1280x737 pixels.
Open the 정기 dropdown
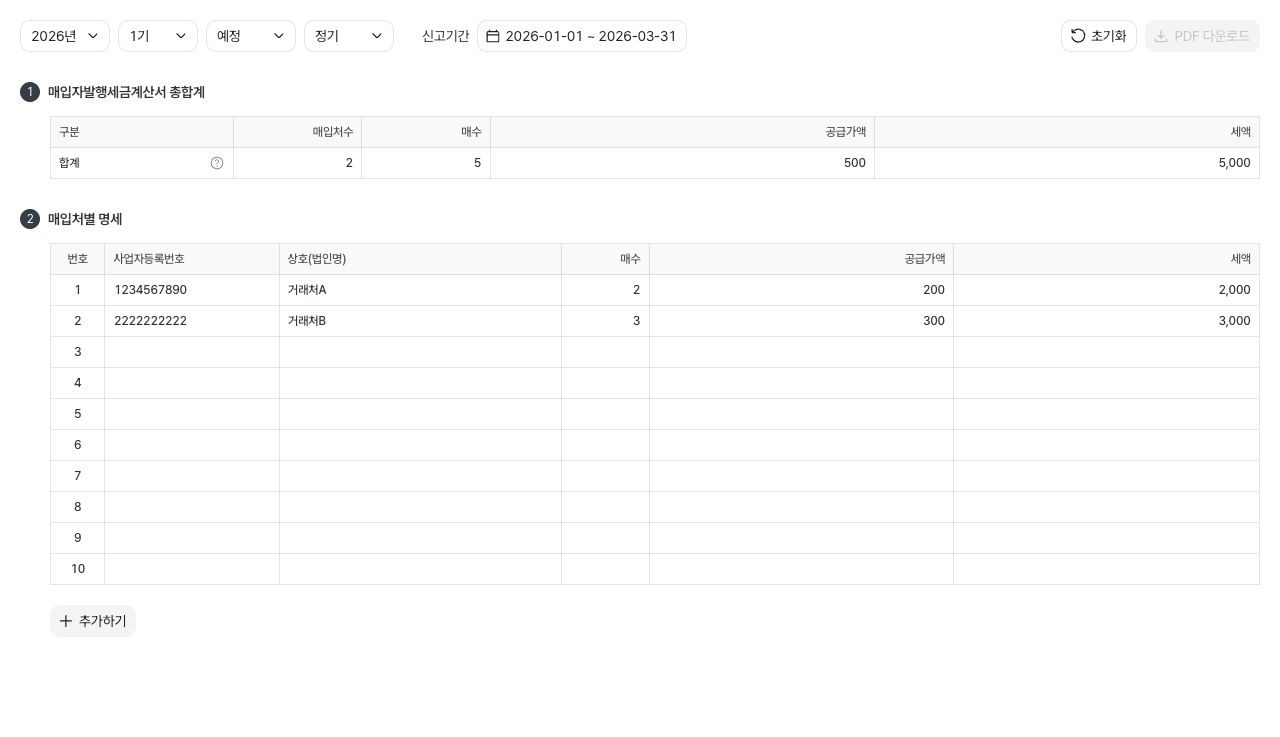pyautogui.click(x=349, y=36)
